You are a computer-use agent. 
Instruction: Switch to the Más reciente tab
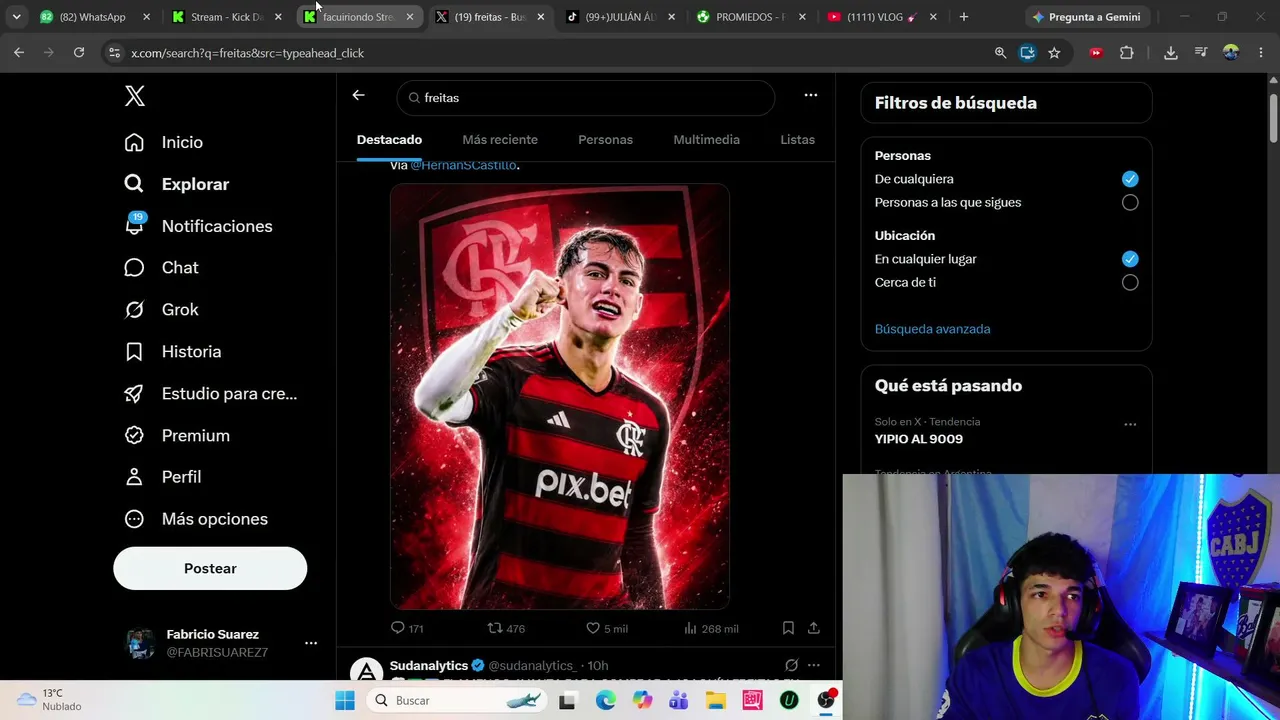pyautogui.click(x=500, y=140)
